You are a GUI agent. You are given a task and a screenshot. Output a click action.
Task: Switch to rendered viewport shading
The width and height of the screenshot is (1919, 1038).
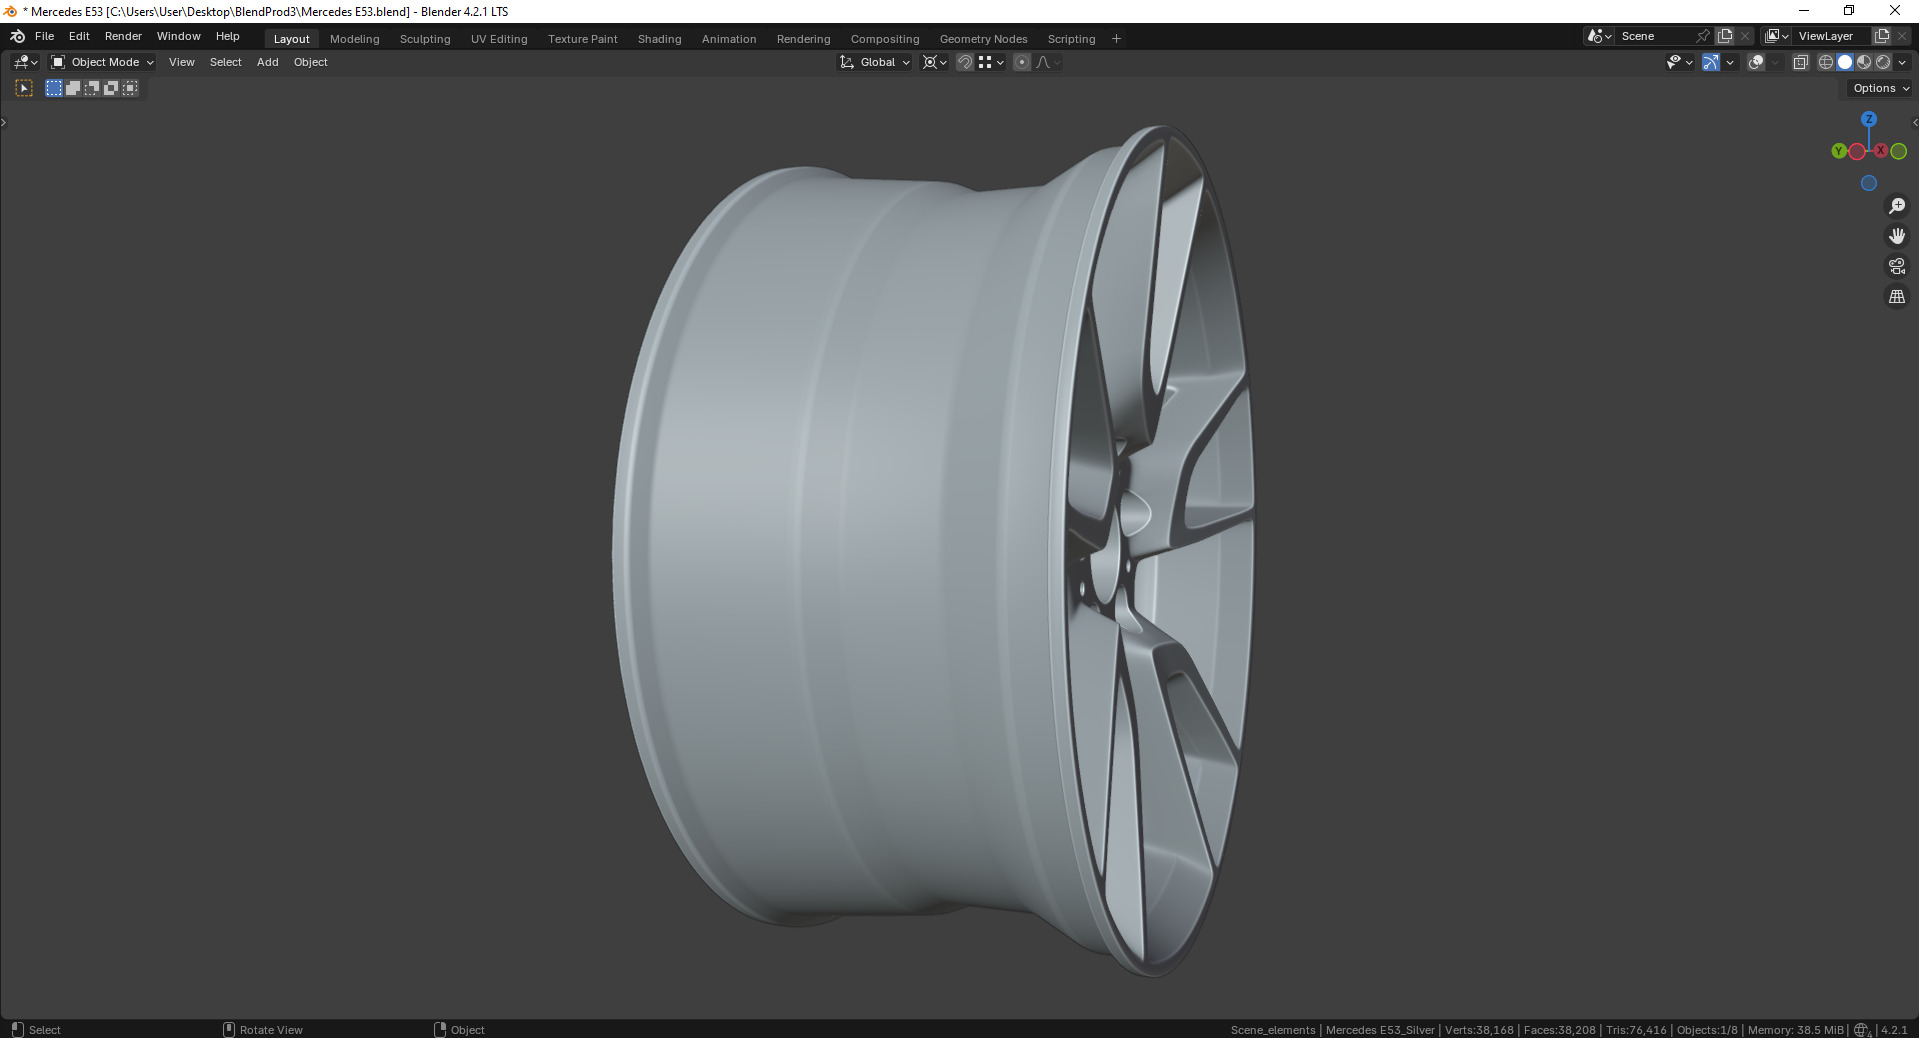tap(1883, 62)
